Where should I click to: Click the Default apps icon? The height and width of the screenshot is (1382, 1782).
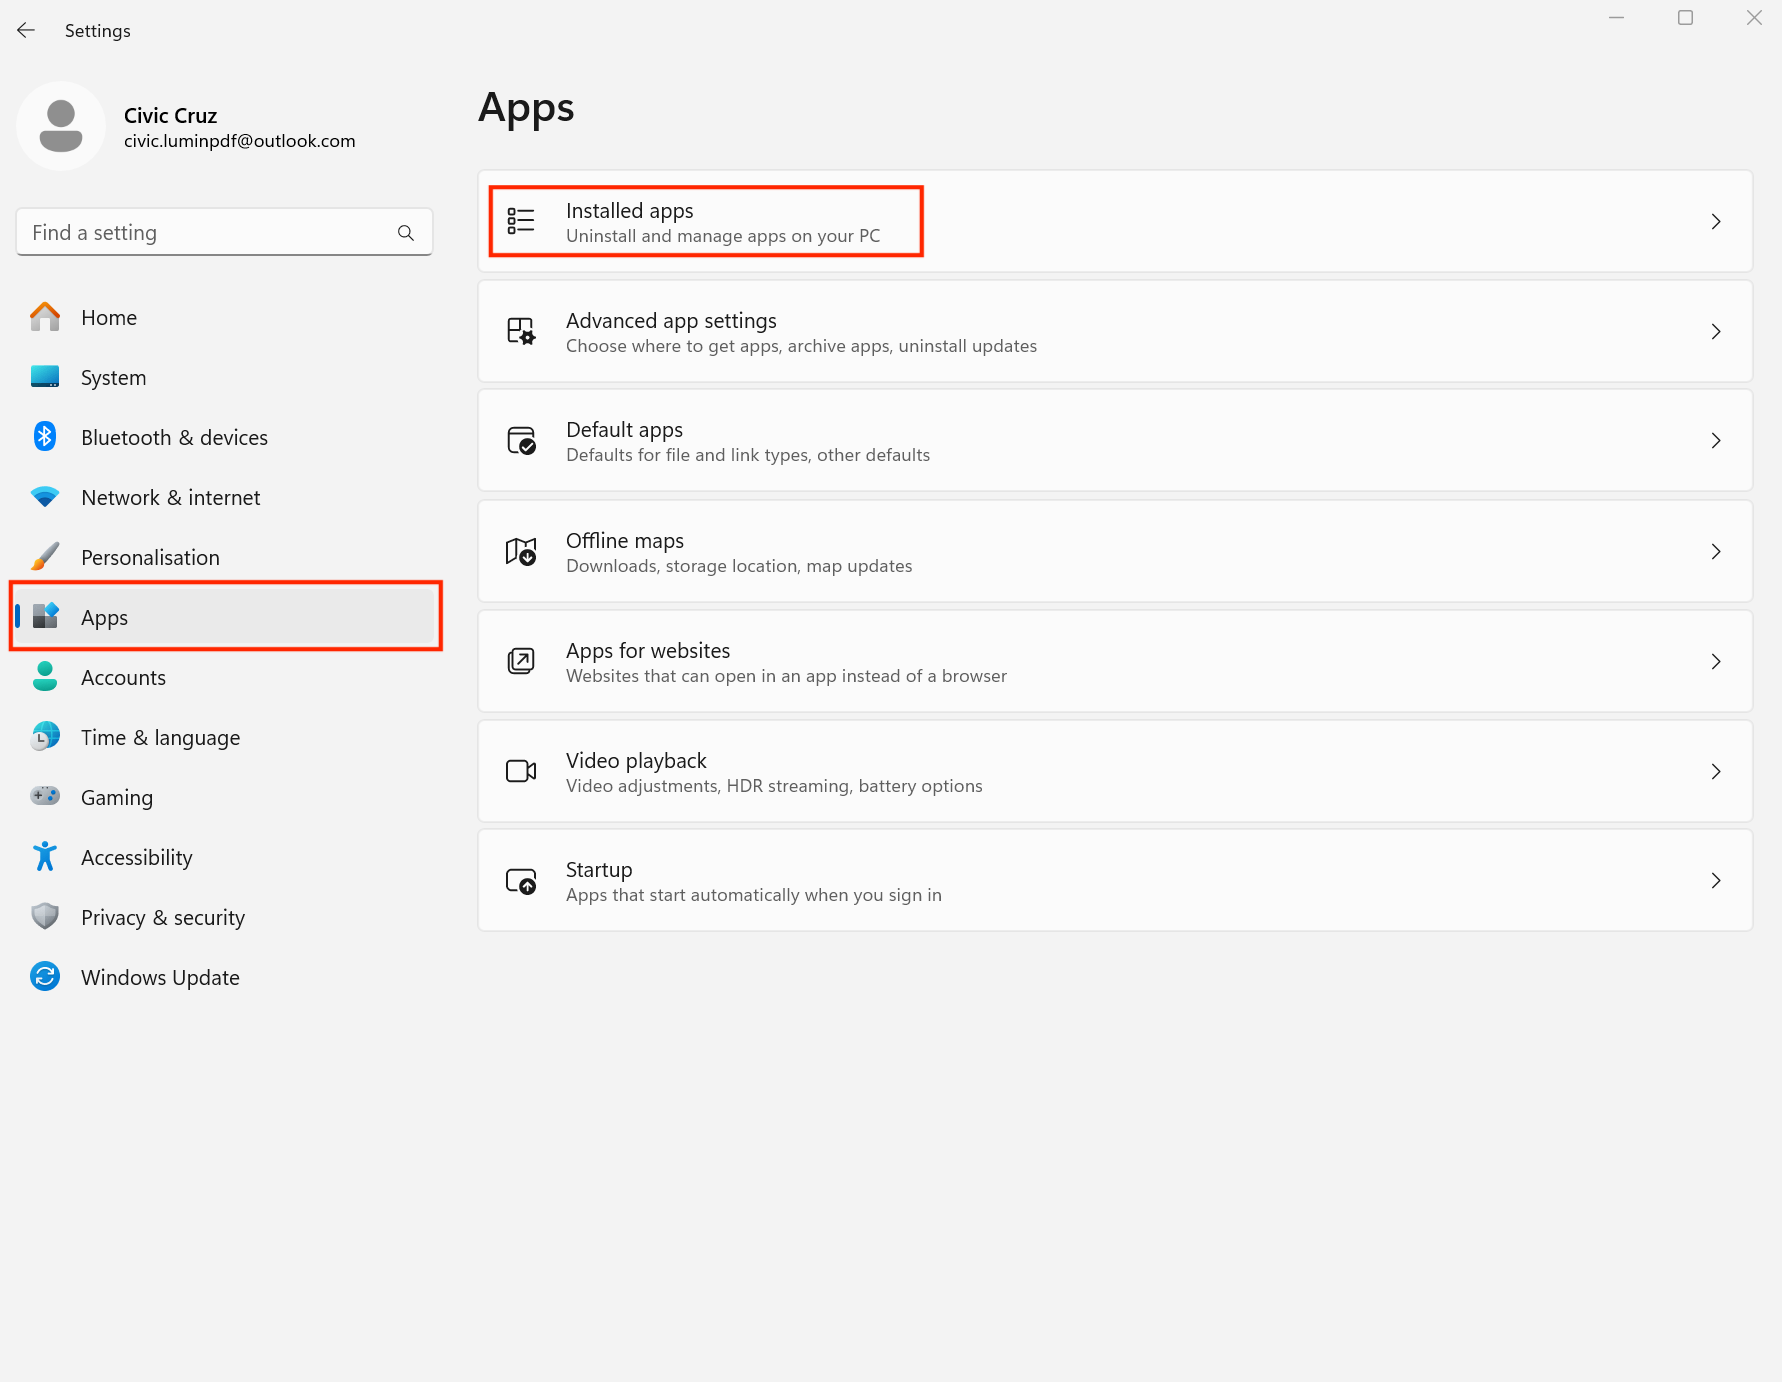pyautogui.click(x=521, y=440)
